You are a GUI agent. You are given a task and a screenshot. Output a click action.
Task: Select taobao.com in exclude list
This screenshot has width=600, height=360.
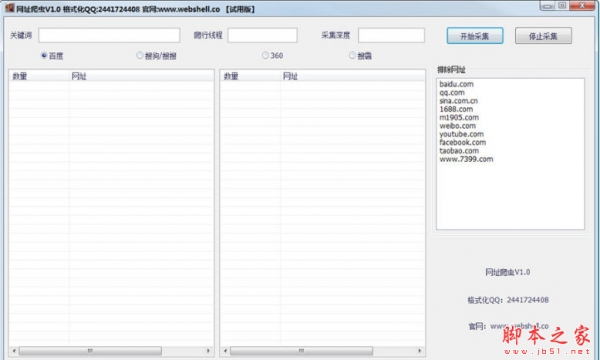[x=459, y=151]
